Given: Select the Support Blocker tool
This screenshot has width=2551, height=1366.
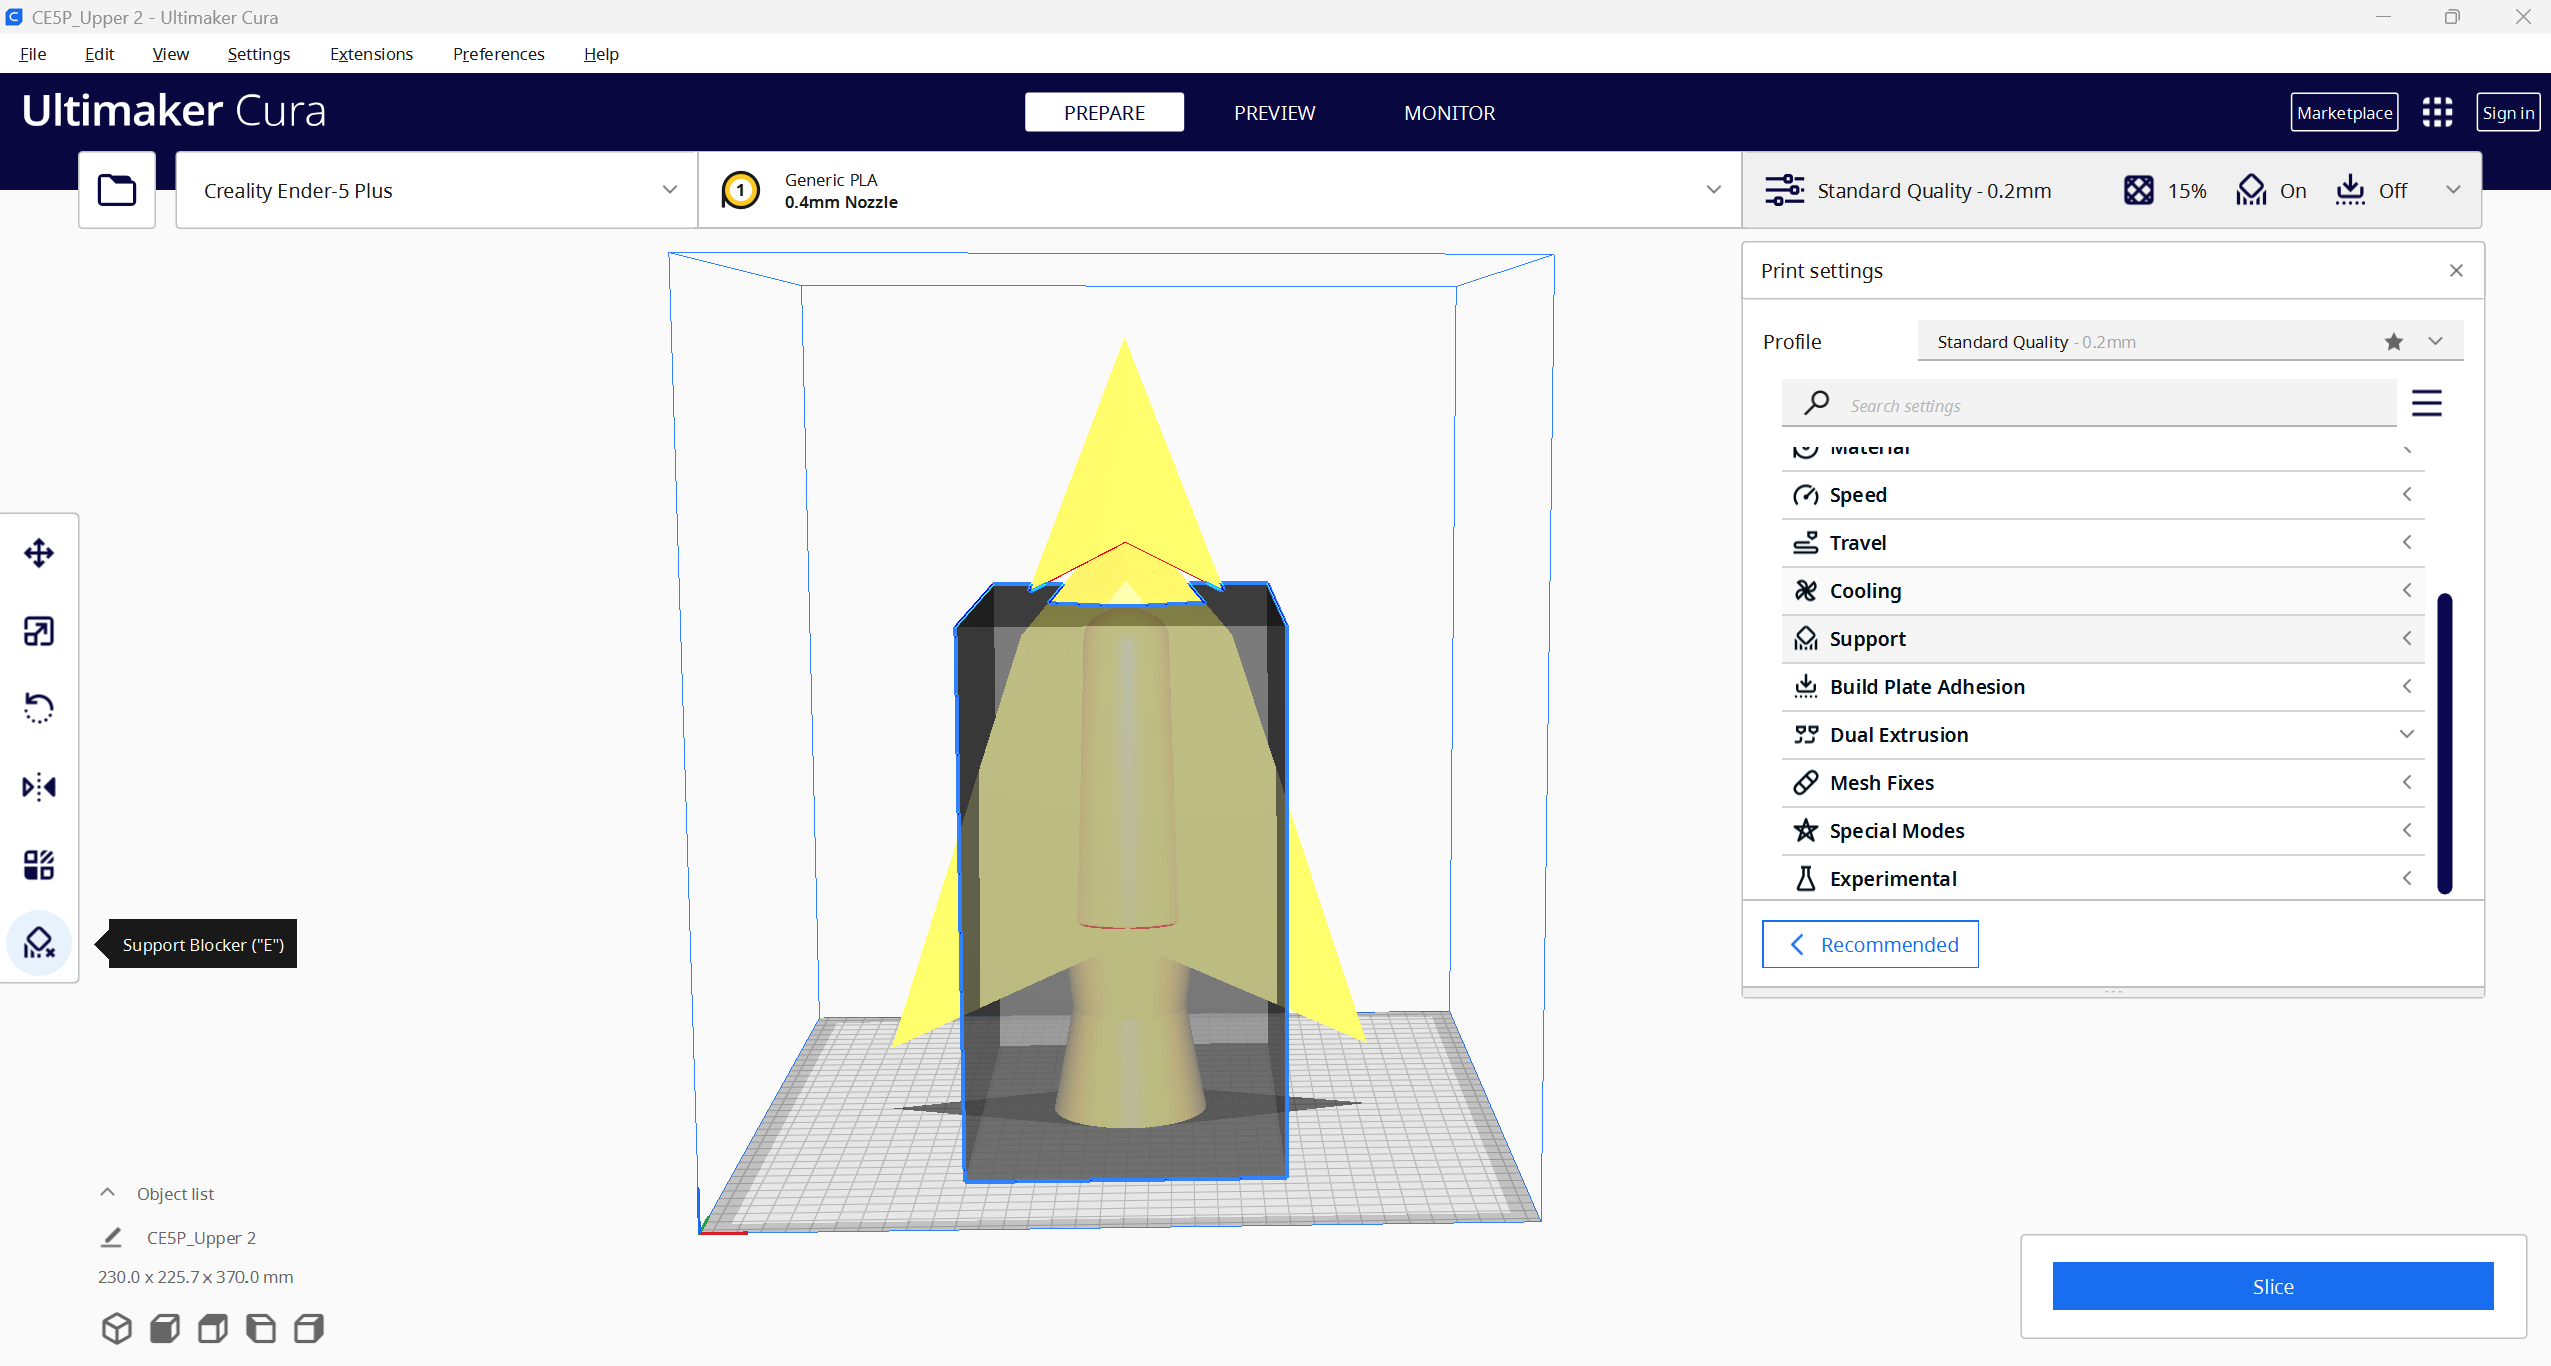Looking at the screenshot, I should tap(39, 943).
